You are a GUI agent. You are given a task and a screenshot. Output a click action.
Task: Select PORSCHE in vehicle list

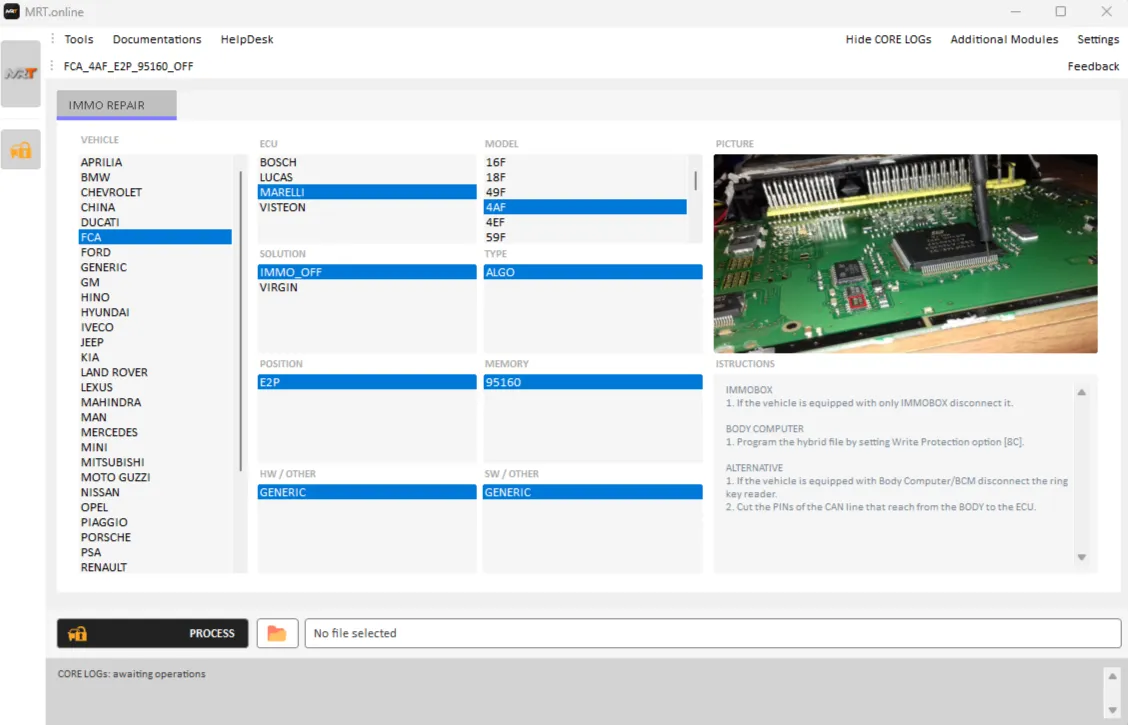(155, 537)
